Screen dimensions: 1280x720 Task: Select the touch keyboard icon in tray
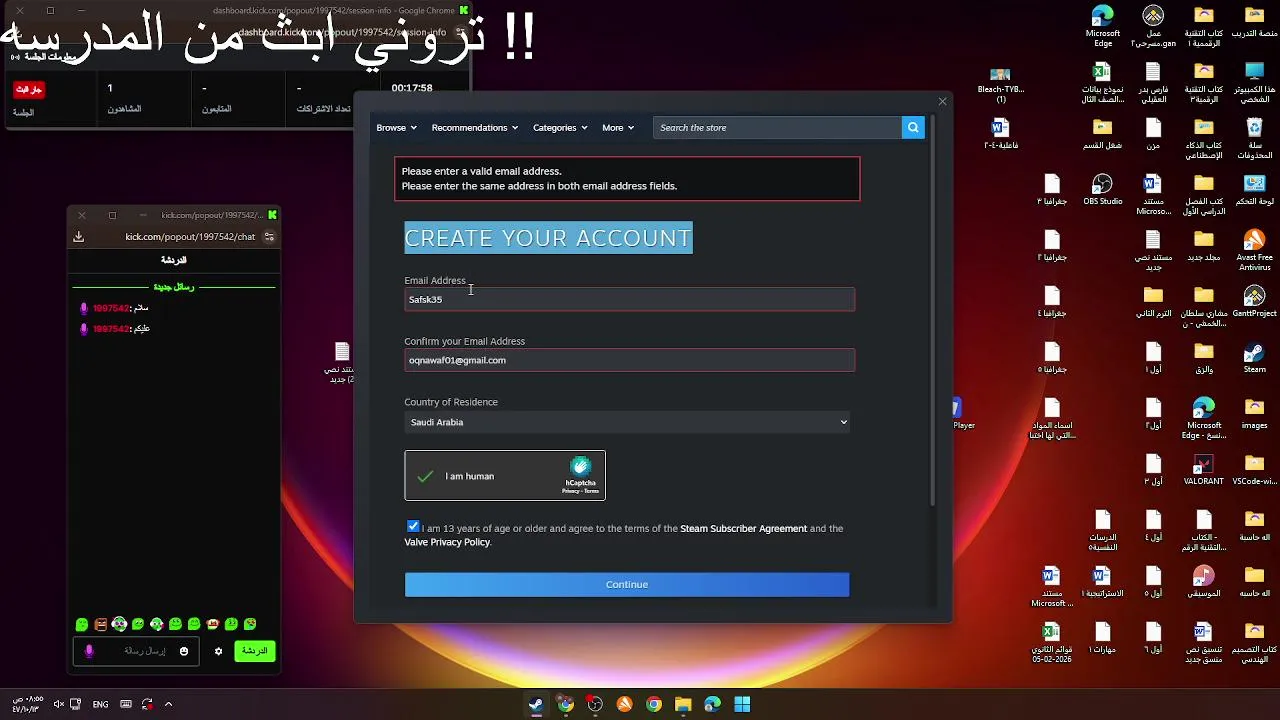[125, 704]
